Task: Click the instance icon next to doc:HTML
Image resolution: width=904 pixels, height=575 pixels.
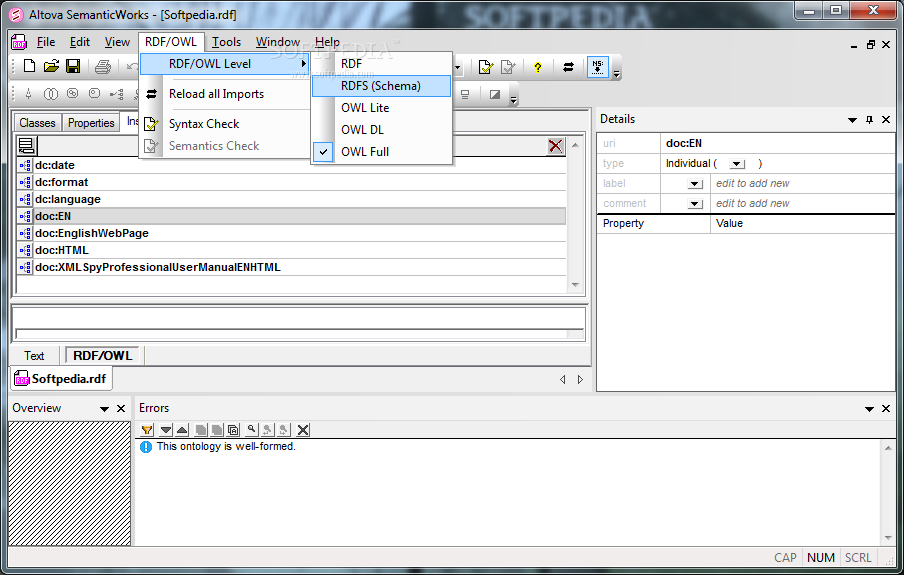Action: tap(25, 250)
